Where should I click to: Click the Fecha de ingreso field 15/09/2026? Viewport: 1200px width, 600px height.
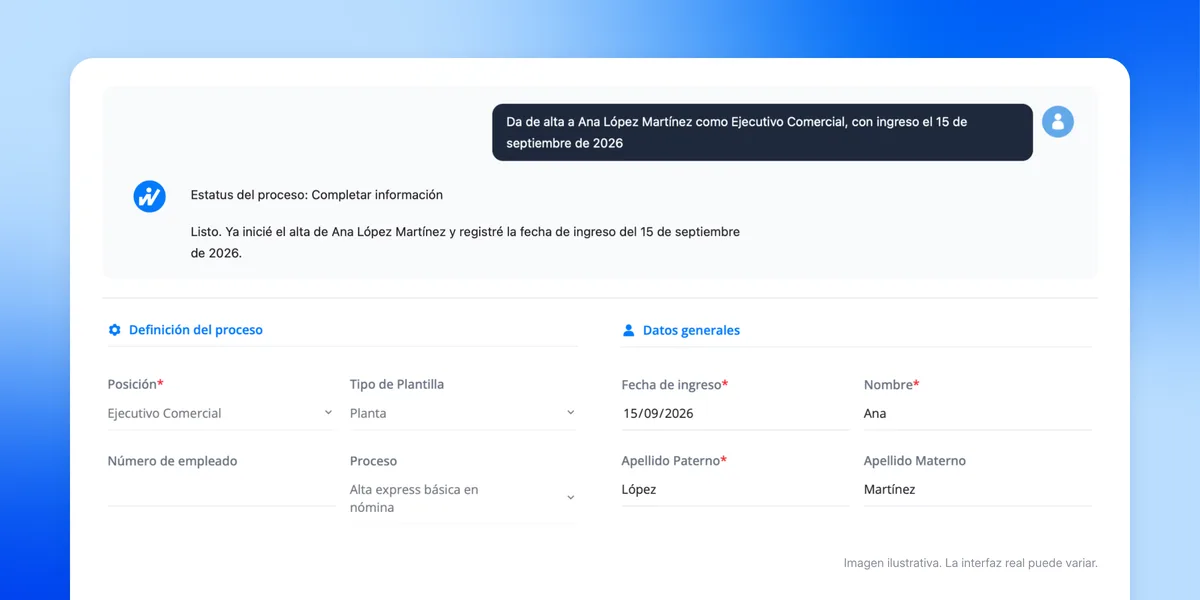coord(735,413)
